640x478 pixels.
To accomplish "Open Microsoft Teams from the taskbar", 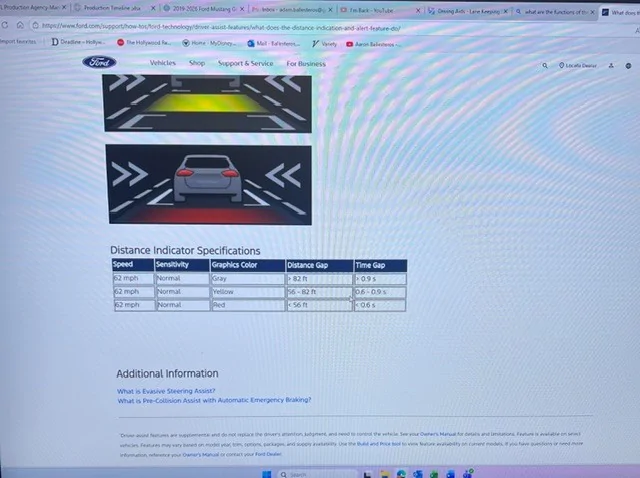I will point(468,474).
